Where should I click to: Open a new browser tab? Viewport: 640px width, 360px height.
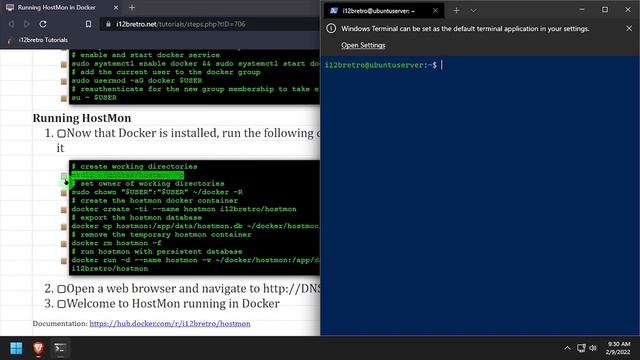click(132, 7)
